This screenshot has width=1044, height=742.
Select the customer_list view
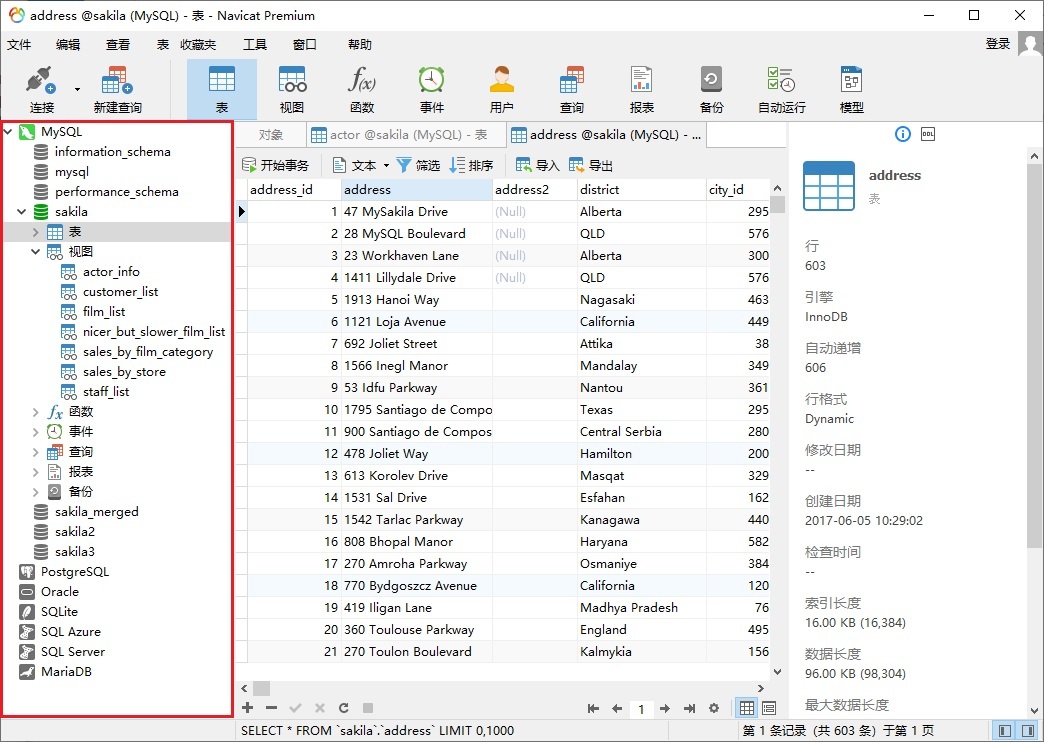click(x=121, y=292)
